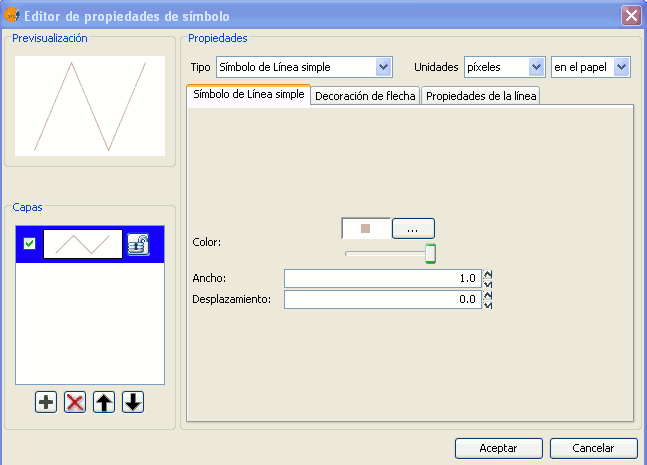Decrease Ancho value with down spinner
This screenshot has width=647, height=465.
click(488, 284)
